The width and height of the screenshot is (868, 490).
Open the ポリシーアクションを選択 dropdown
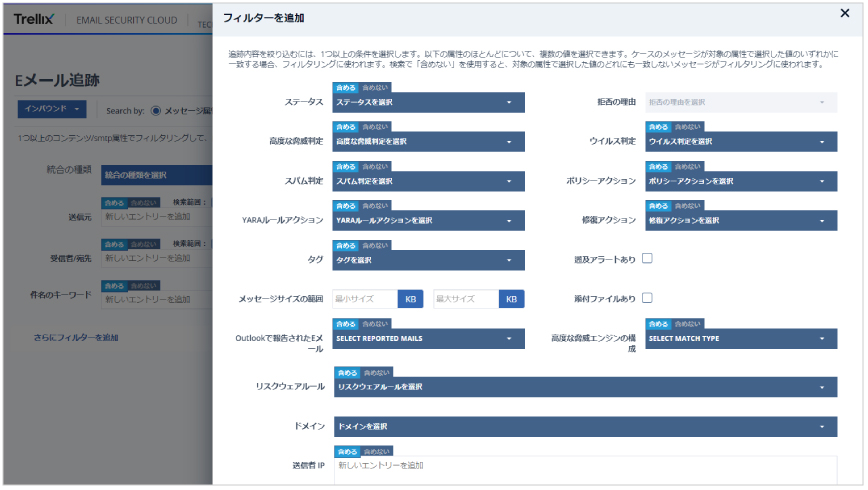(741, 181)
